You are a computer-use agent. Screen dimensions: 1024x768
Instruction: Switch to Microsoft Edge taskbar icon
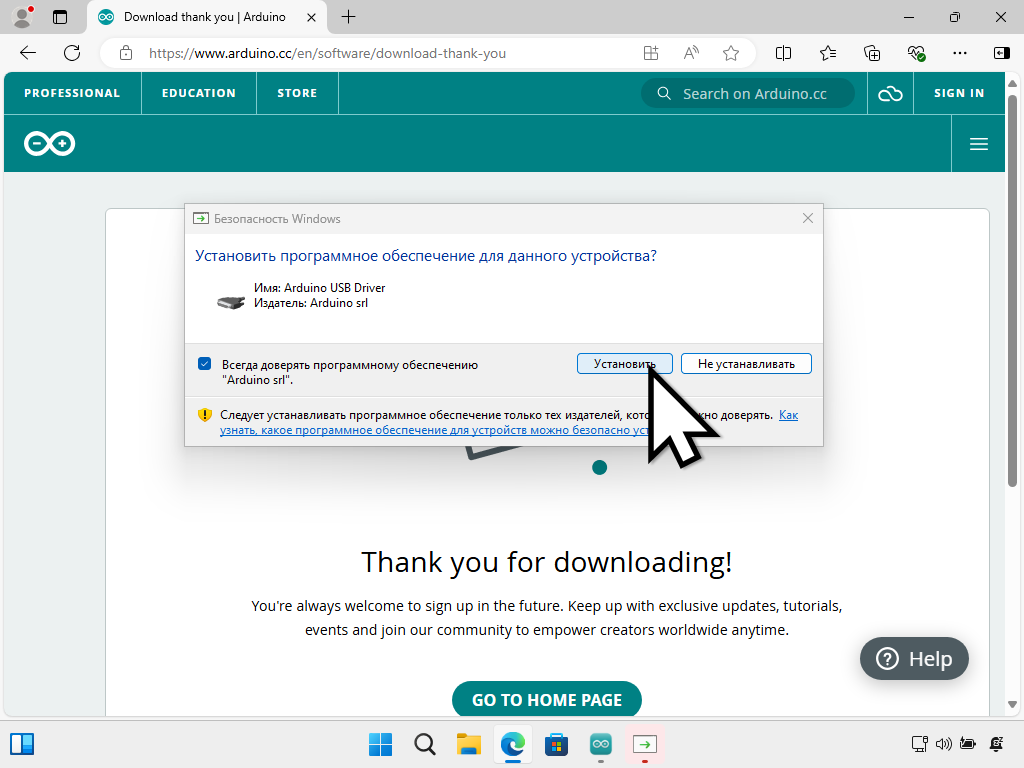[x=513, y=744]
